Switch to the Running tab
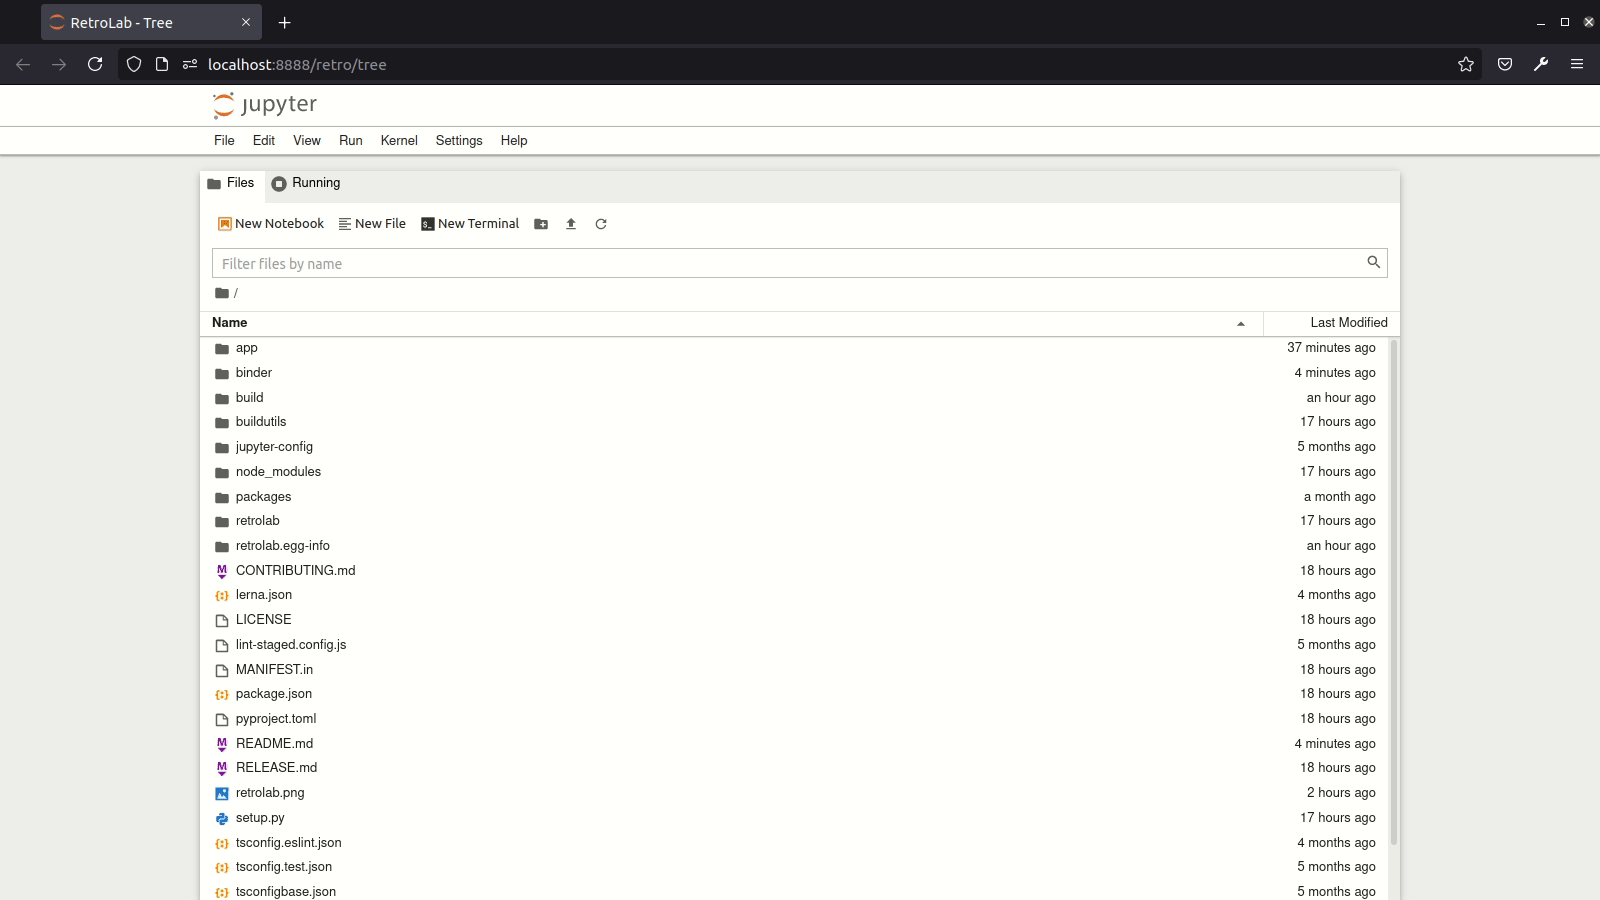The width and height of the screenshot is (1600, 900). click(x=306, y=183)
